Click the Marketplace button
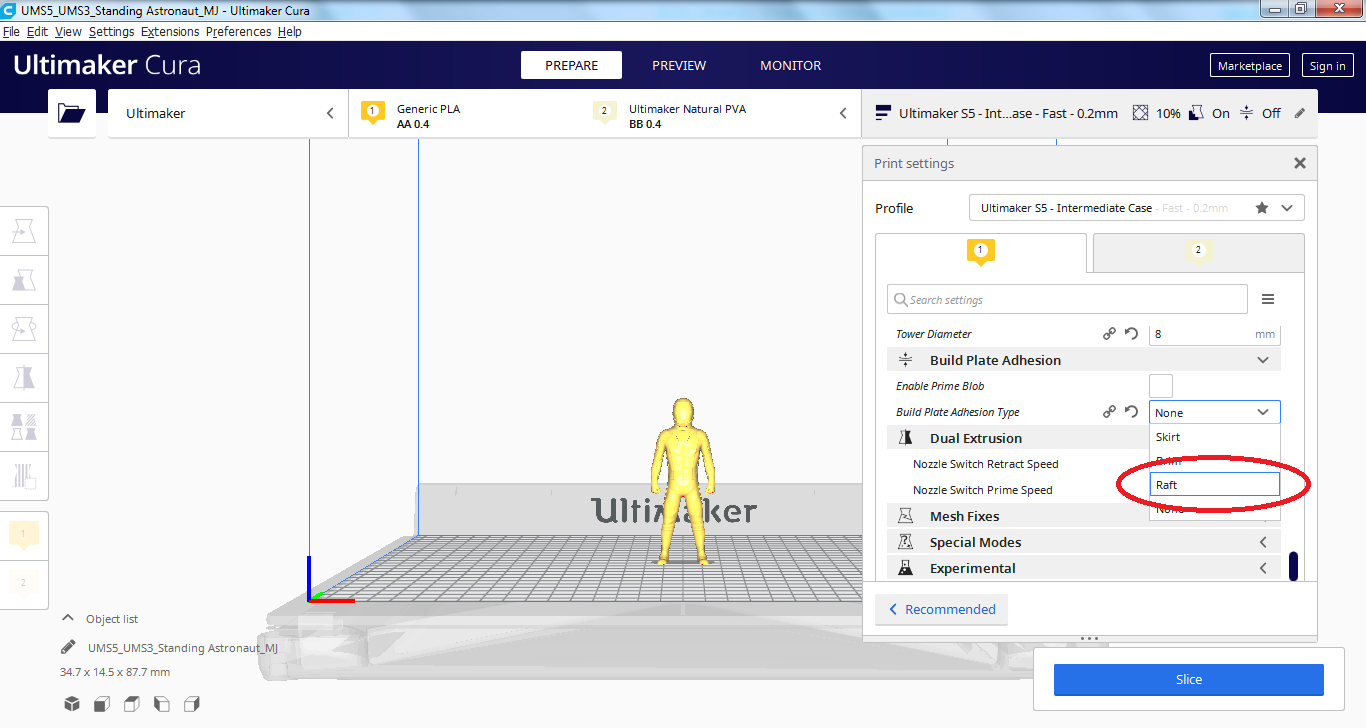The image size is (1366, 728). 1249,66
